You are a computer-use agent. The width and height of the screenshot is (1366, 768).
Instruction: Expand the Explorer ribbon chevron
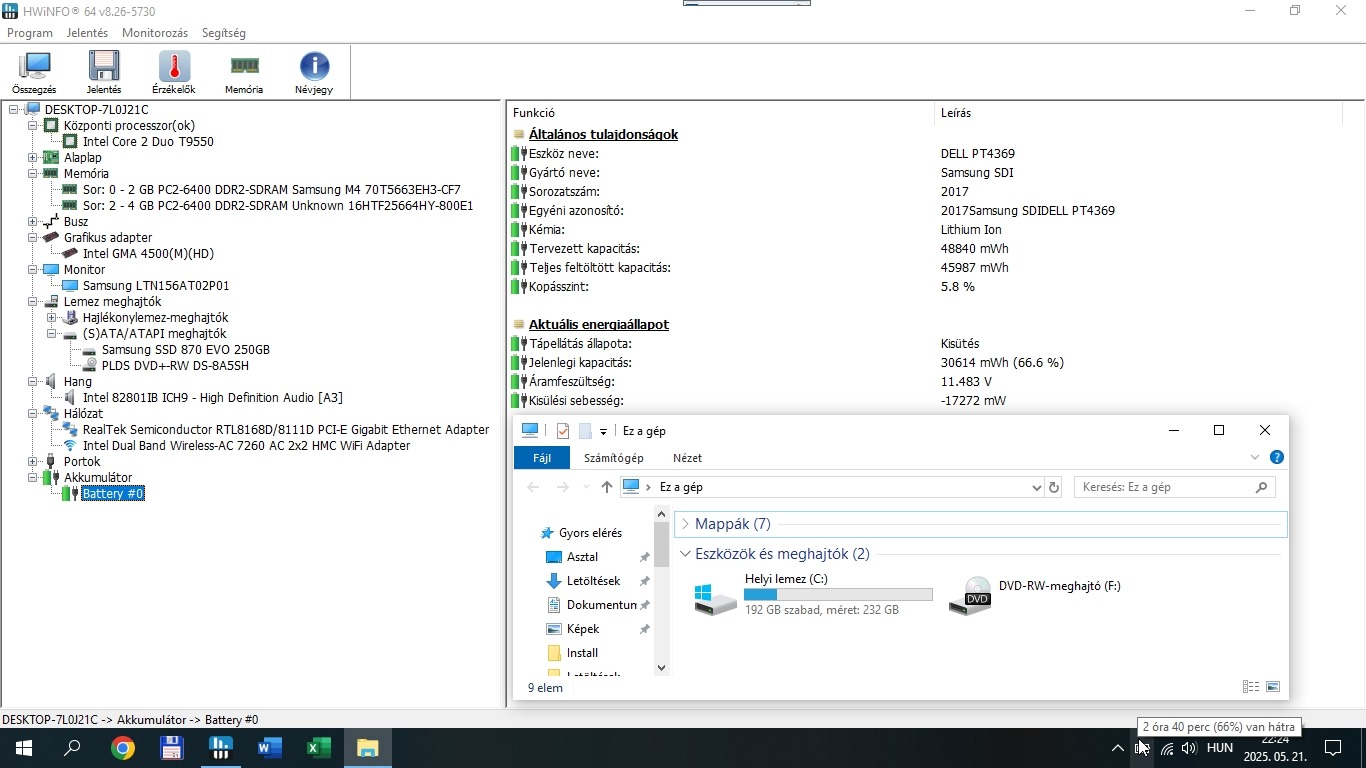(1255, 458)
